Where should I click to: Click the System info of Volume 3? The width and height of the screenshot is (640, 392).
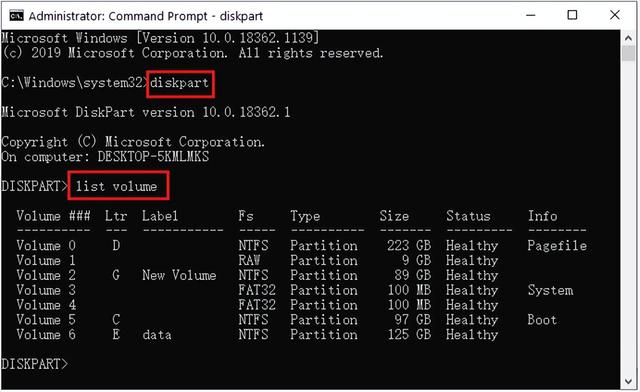[550, 290]
